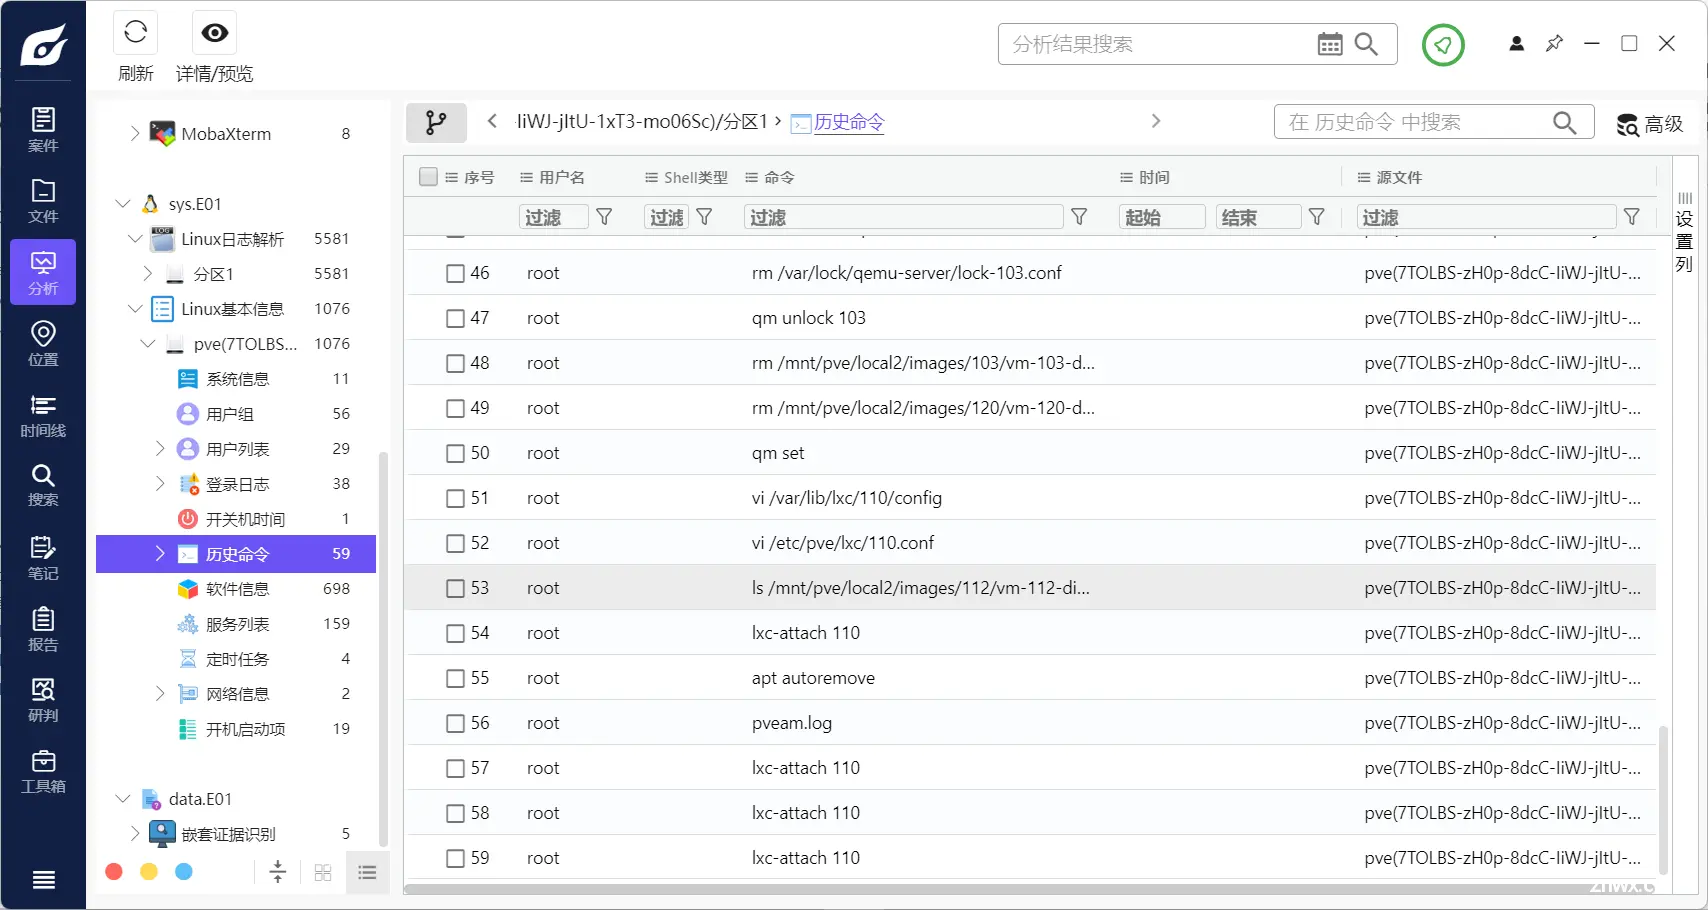1708x910 pixels.
Task: Select 软件信息 in the tree
Action: 236,589
